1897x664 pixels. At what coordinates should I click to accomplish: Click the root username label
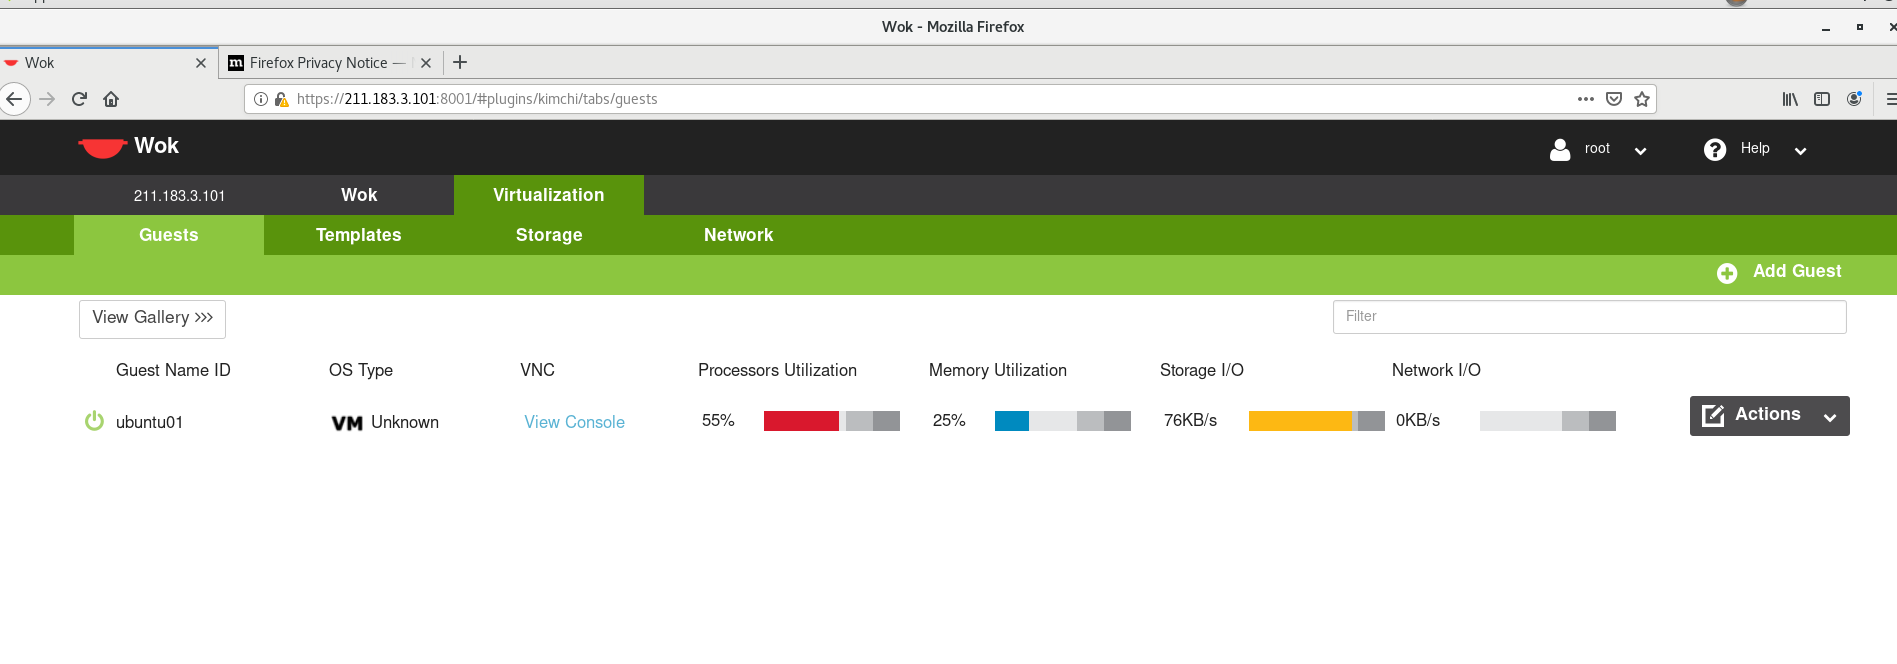[1597, 148]
